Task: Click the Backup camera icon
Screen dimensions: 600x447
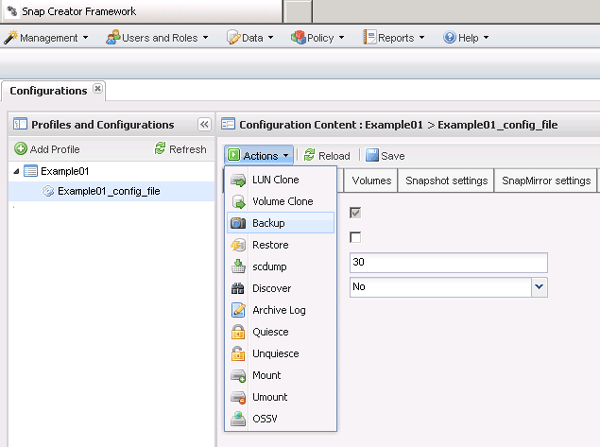Action: point(238,223)
